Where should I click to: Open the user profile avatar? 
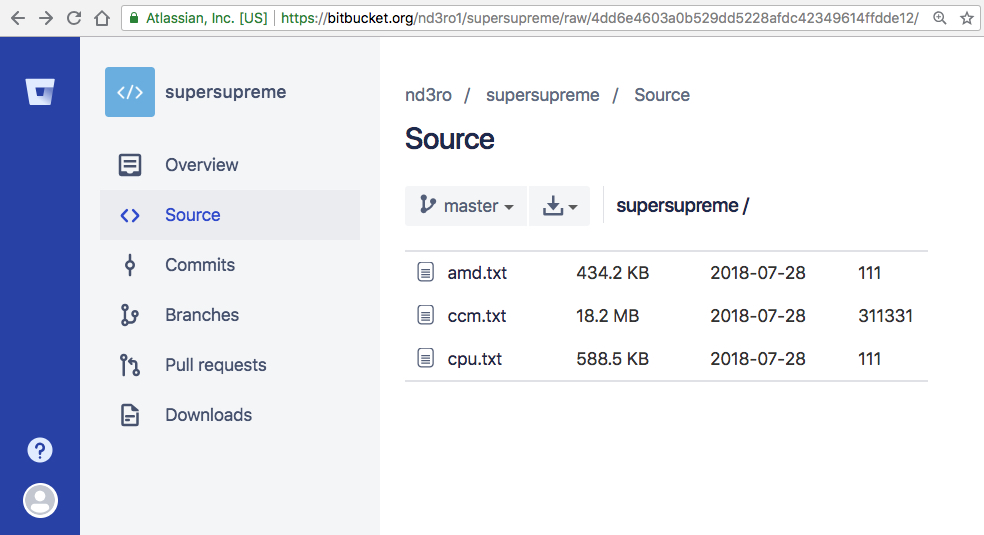[x=40, y=501]
